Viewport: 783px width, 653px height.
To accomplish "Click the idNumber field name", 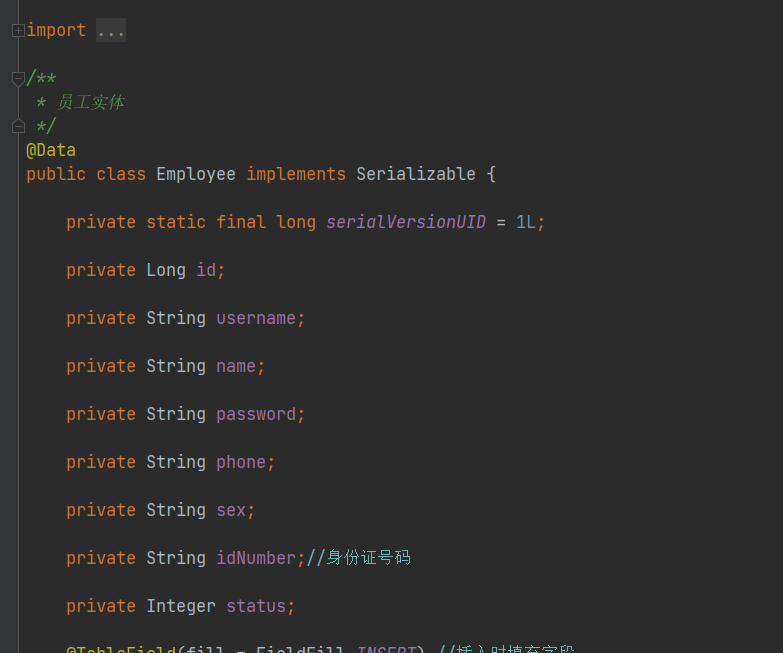I will (256, 558).
